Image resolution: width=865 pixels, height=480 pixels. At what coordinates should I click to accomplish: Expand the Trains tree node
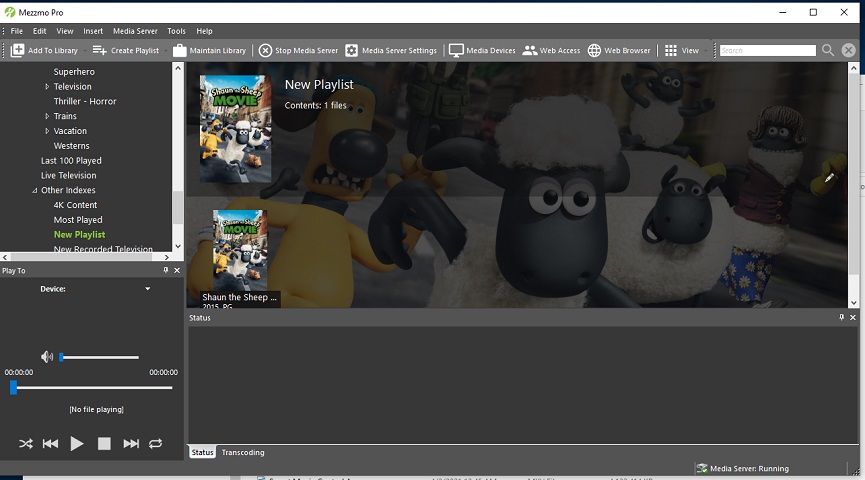pos(47,116)
